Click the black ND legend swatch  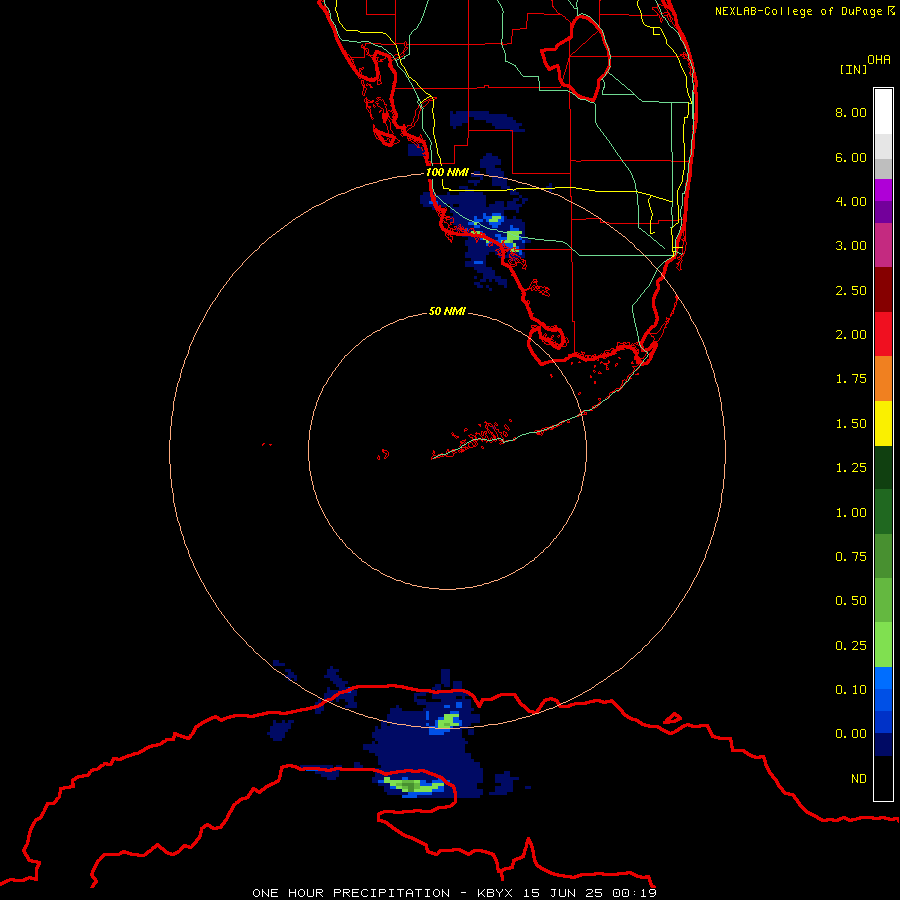pos(883,778)
